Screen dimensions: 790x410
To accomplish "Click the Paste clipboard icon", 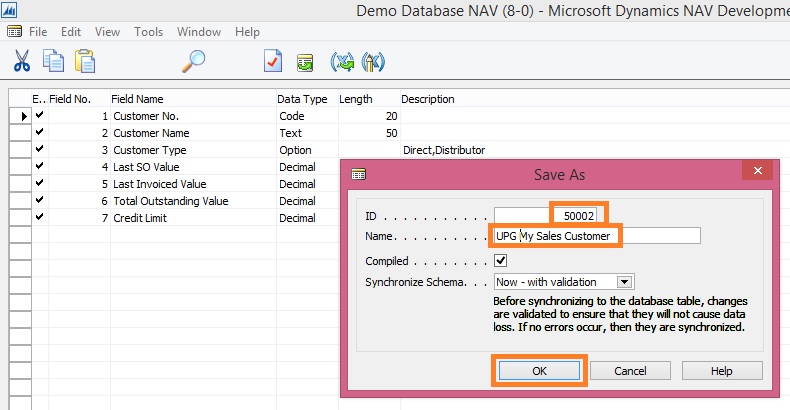I will 85,61.
